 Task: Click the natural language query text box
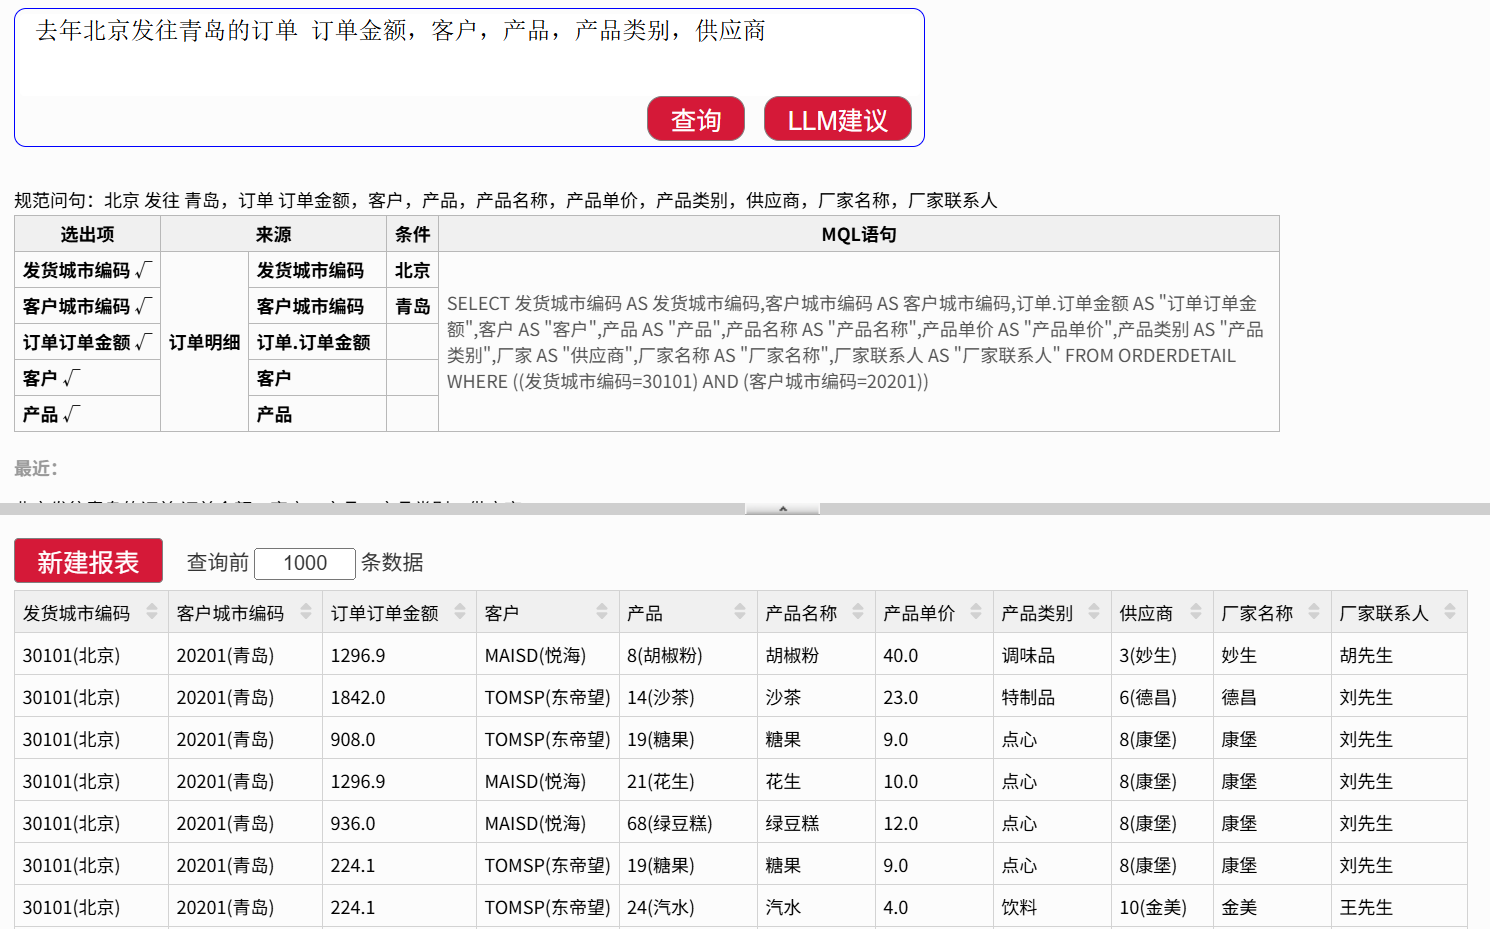pyautogui.click(x=468, y=55)
